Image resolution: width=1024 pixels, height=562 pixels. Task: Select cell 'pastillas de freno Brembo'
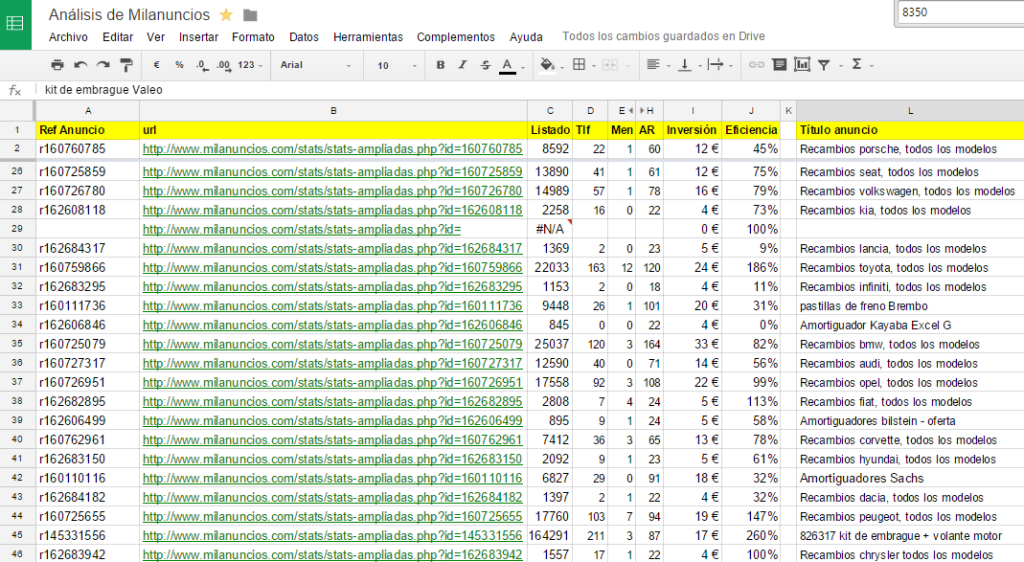(910, 306)
